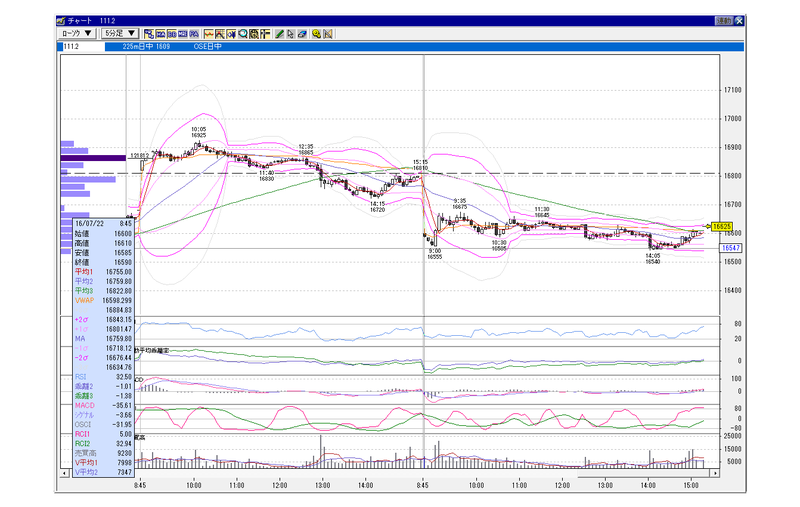This screenshot has height=507, width=800.
Task: Click the scroll left arrow under chart
Action: tap(64, 473)
